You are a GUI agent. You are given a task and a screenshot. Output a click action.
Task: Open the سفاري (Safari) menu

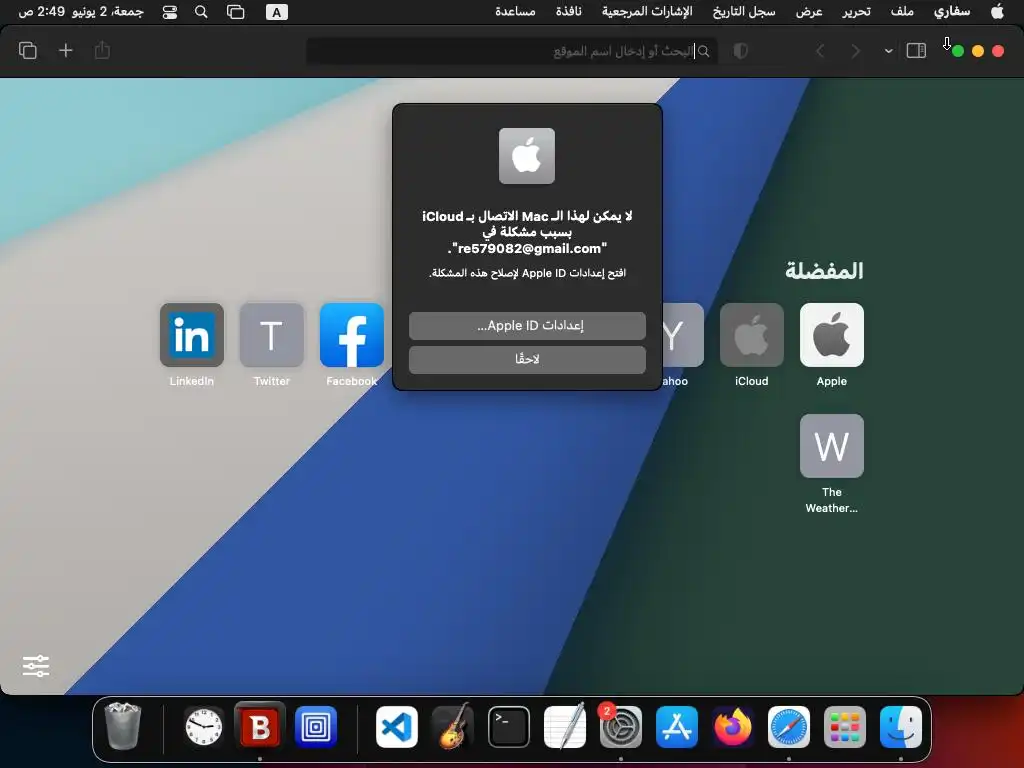952,12
